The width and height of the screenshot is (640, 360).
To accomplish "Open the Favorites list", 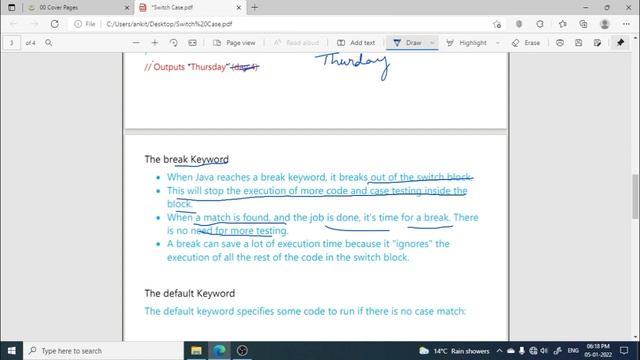I will click(562, 24).
